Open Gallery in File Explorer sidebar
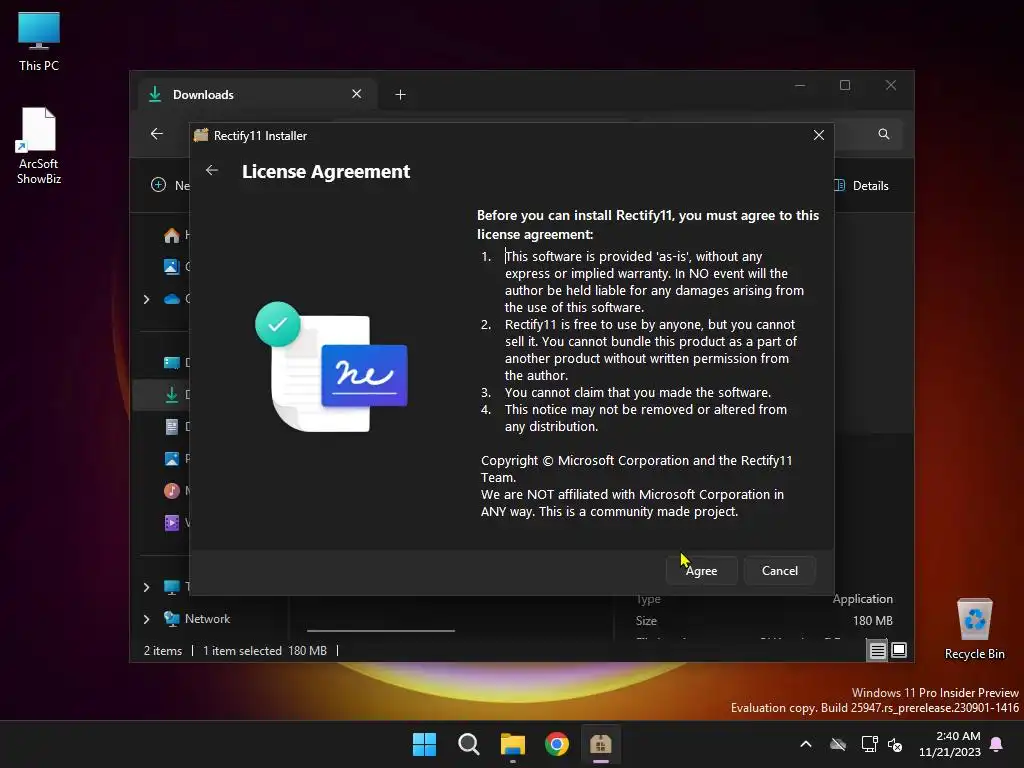This screenshot has width=1024, height=768. tap(172, 266)
